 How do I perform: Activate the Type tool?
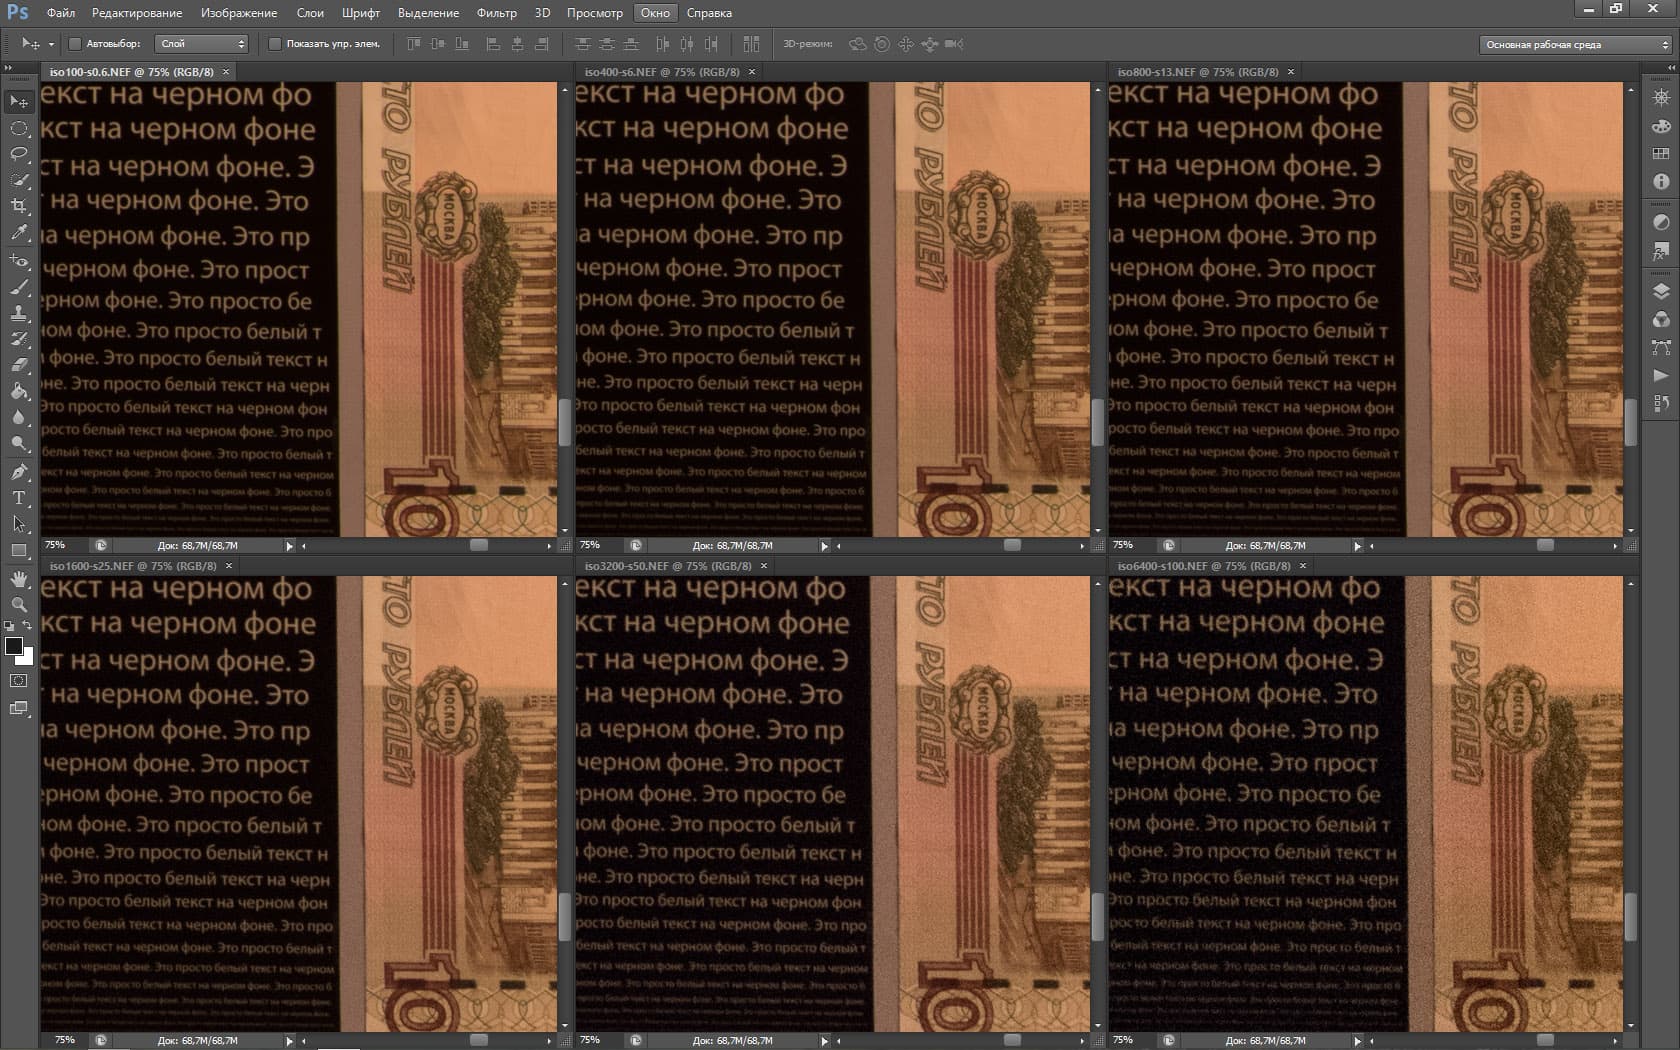(19, 498)
